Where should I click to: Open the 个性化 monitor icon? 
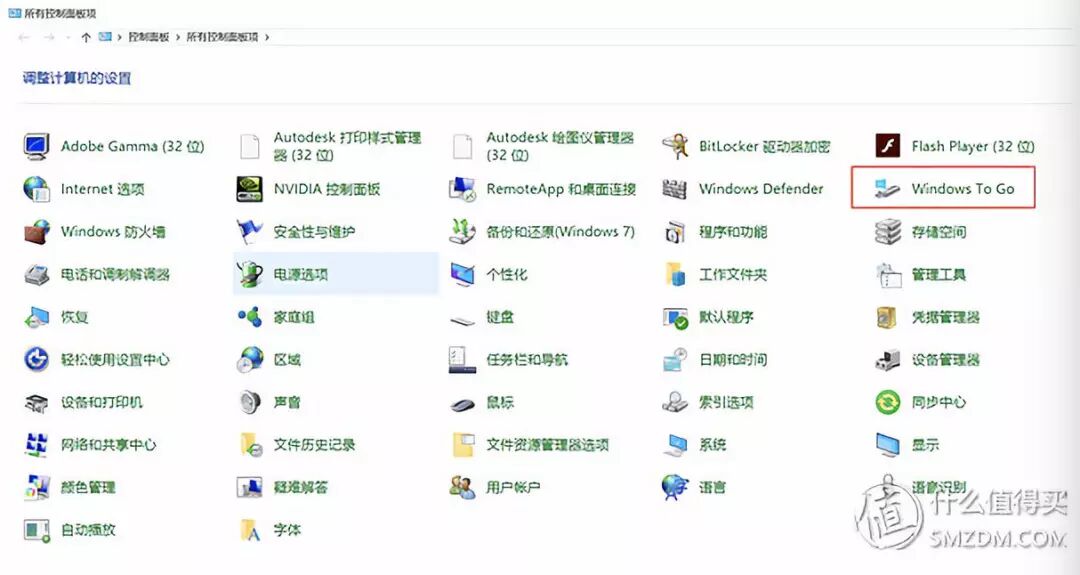tap(462, 274)
